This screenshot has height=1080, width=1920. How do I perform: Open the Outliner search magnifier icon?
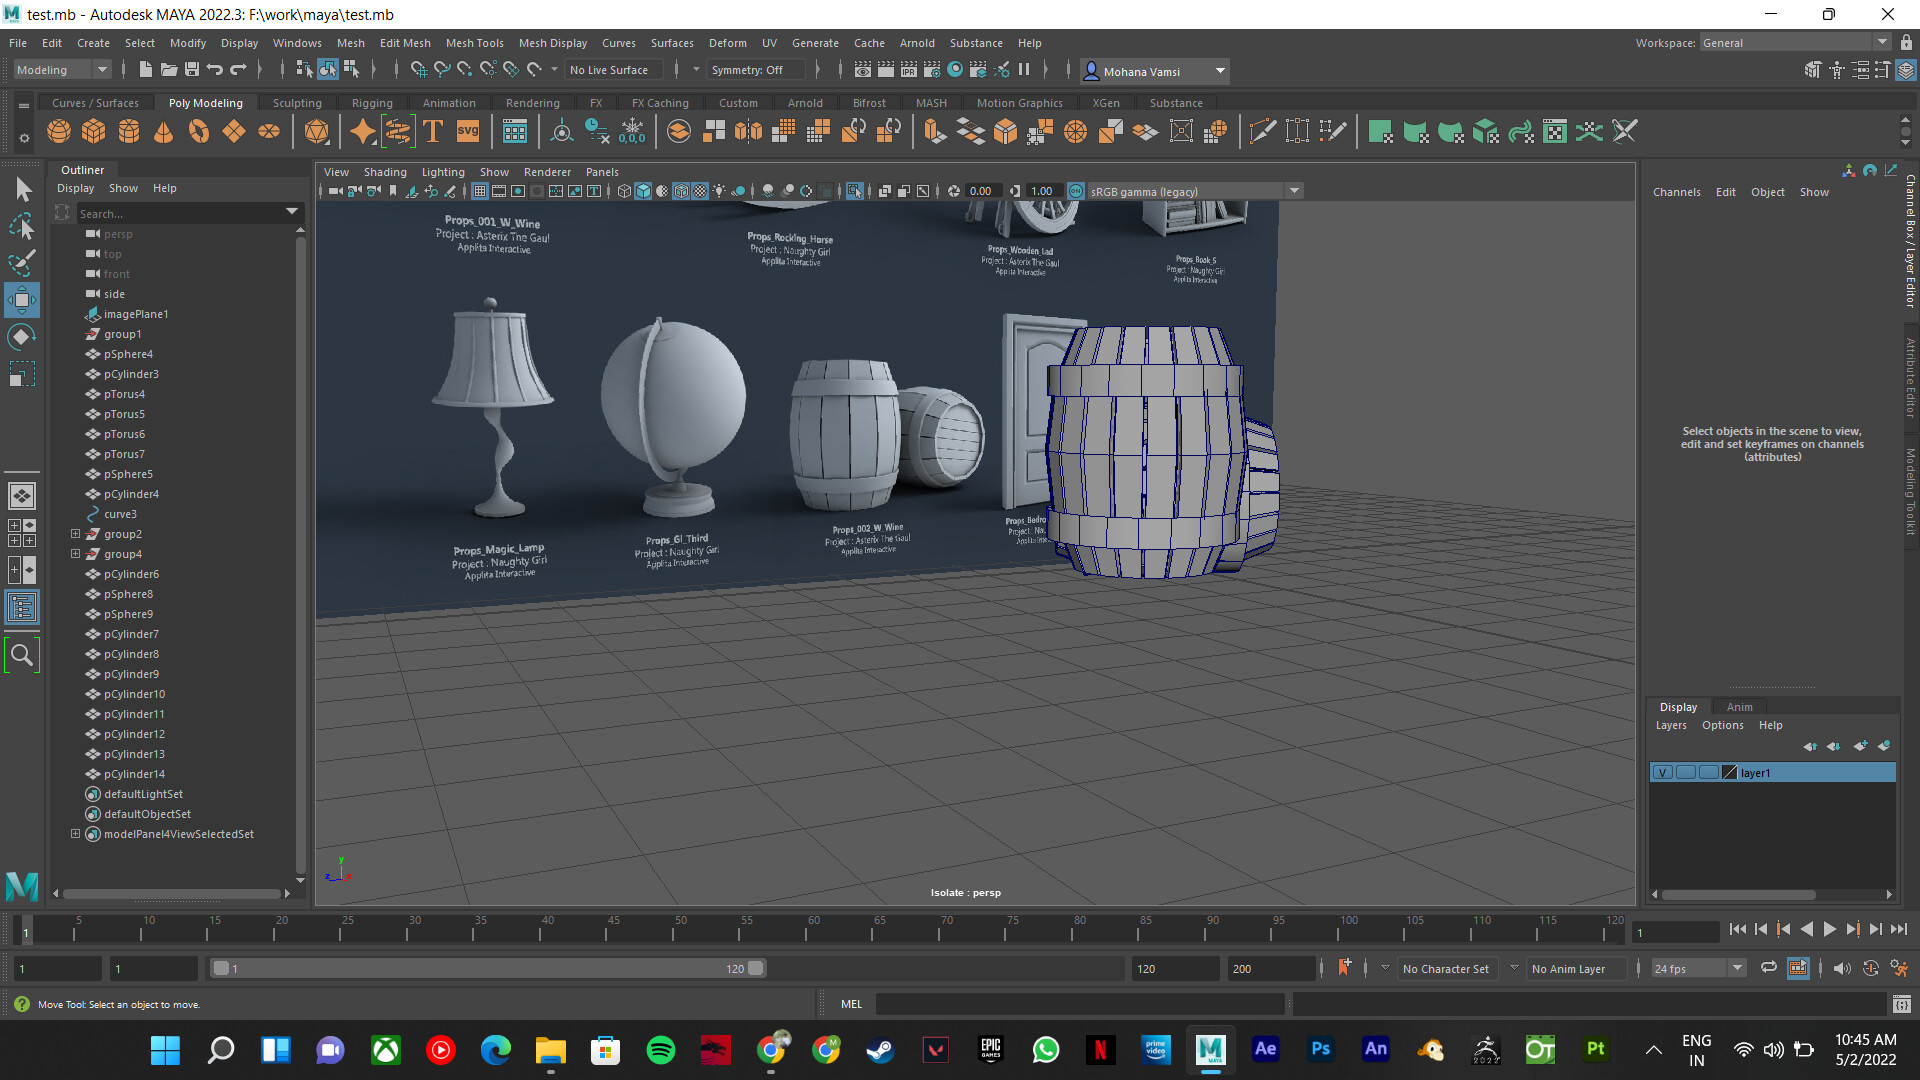[x=22, y=654]
